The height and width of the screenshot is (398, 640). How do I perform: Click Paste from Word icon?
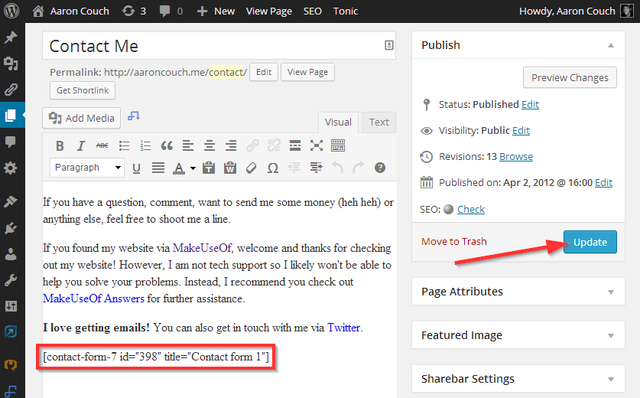pyautogui.click(x=230, y=168)
